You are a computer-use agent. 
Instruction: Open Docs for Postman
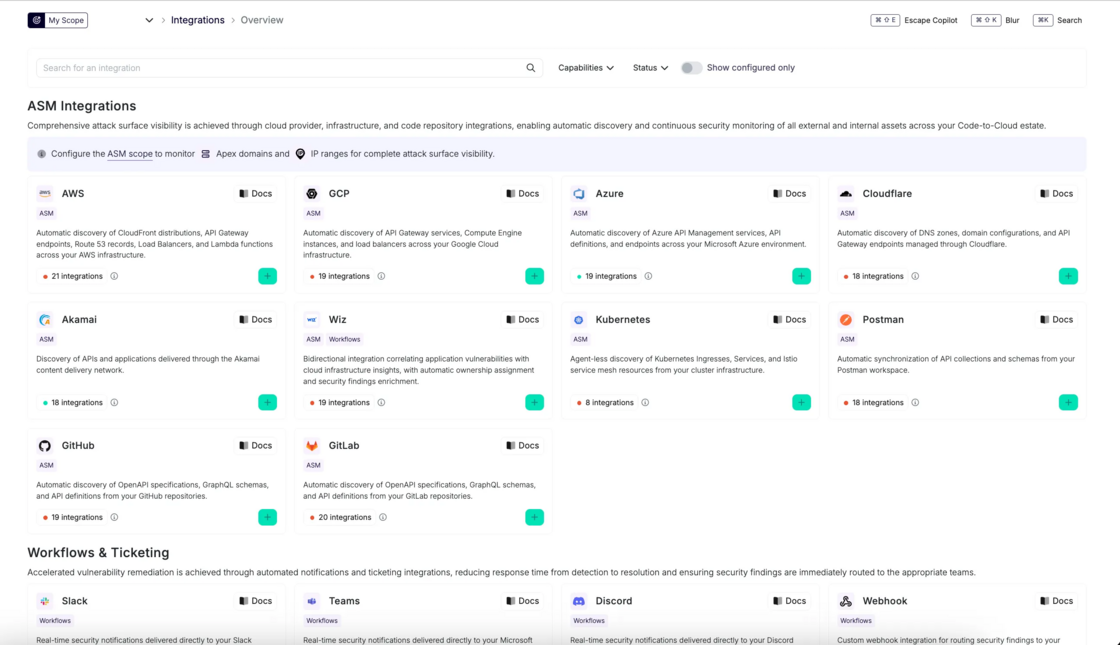click(1056, 319)
